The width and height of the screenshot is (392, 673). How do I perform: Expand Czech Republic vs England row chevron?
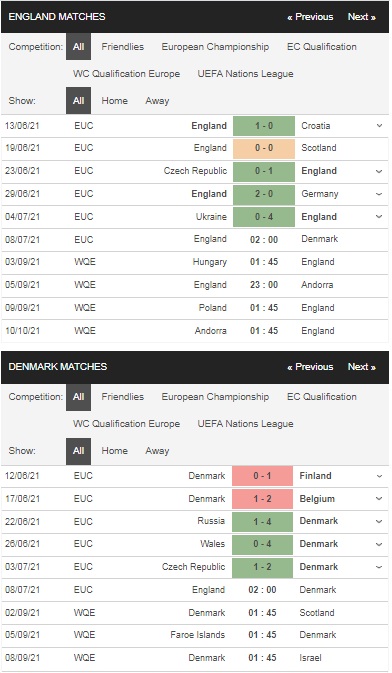(379, 171)
